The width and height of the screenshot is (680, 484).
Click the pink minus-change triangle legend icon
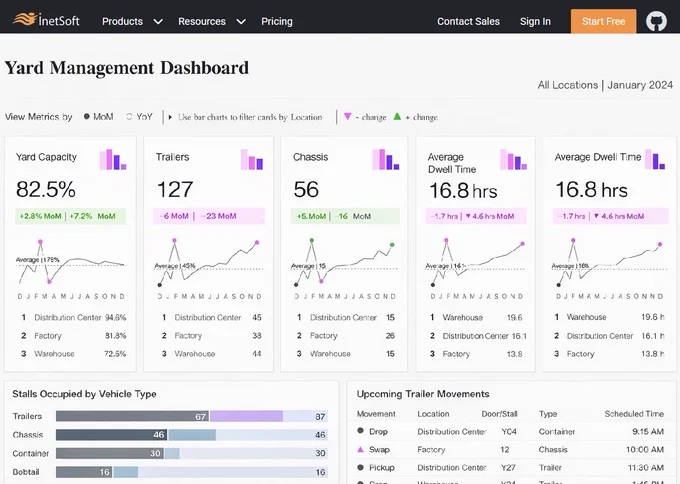(x=347, y=116)
